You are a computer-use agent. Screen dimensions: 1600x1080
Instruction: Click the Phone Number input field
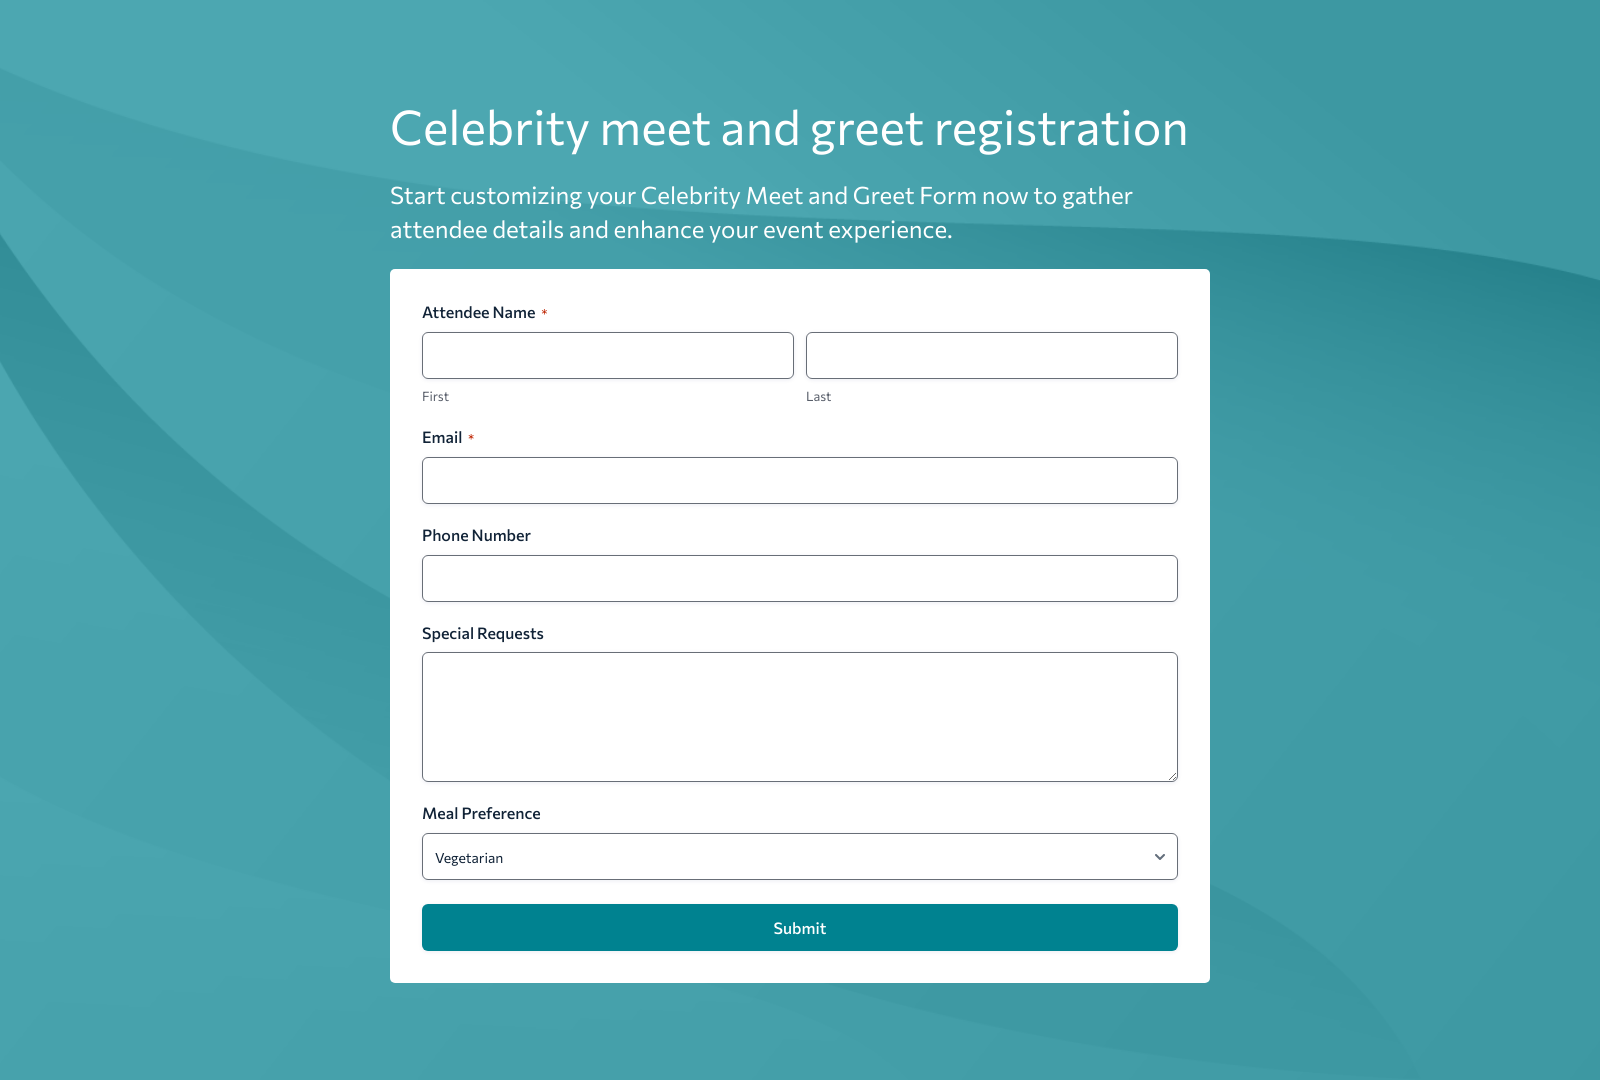point(800,578)
